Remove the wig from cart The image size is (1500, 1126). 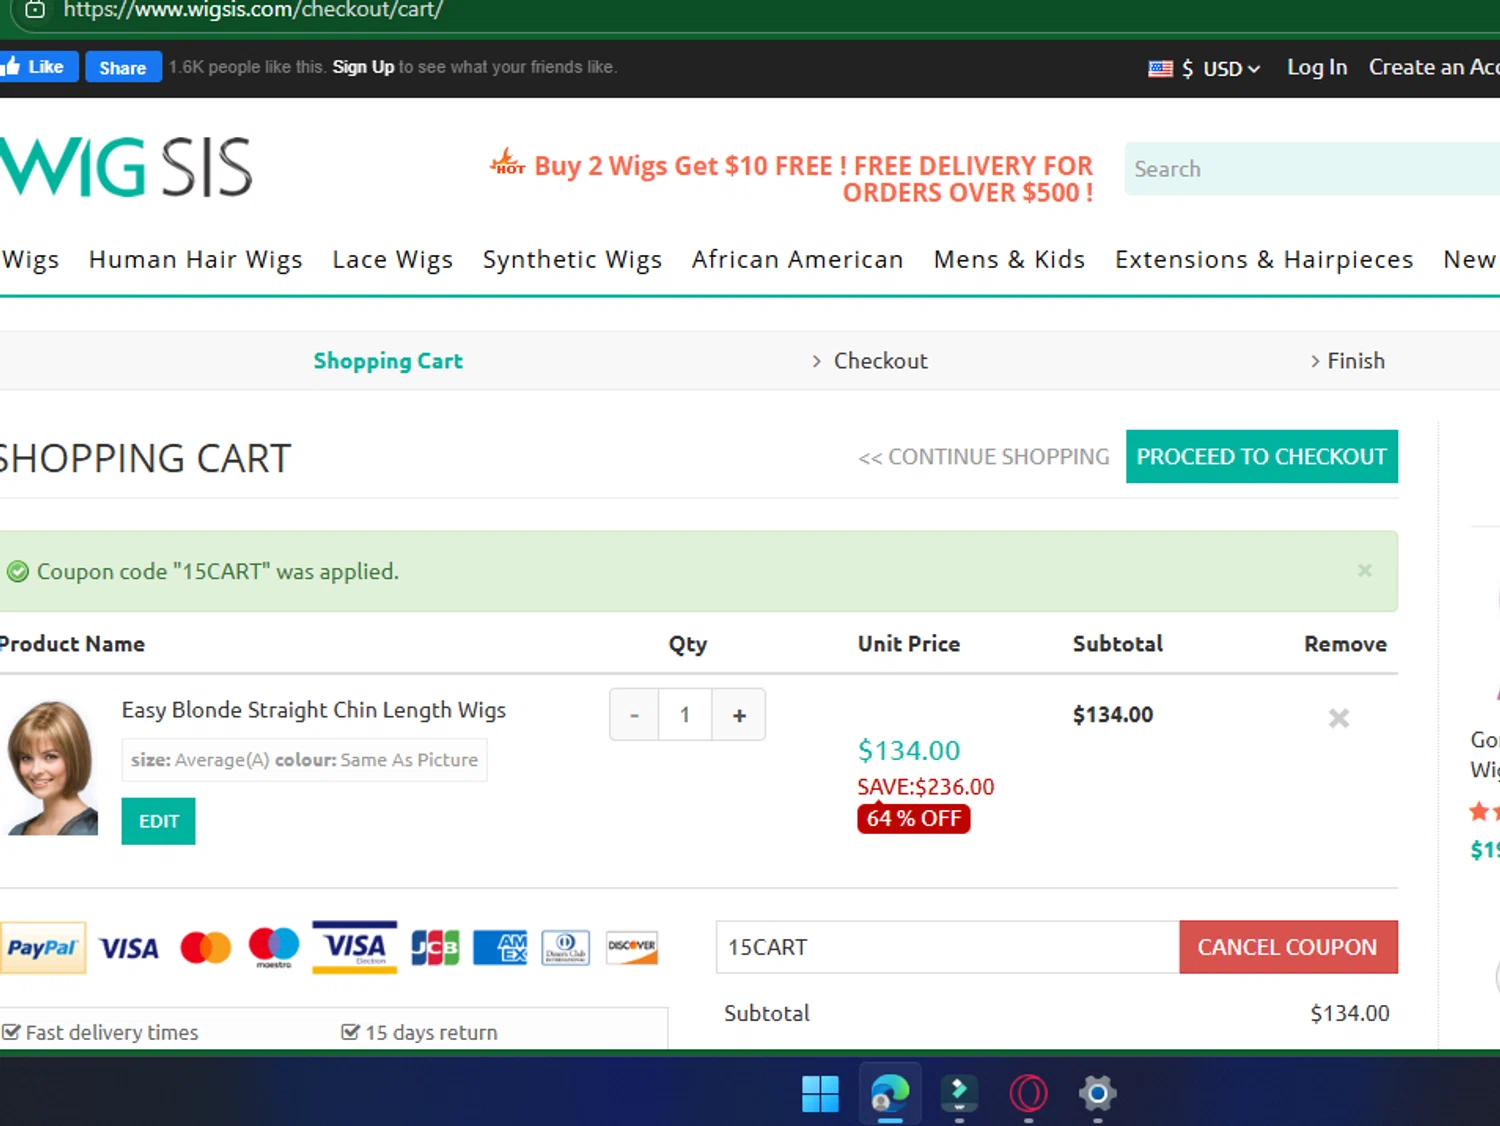tap(1339, 718)
